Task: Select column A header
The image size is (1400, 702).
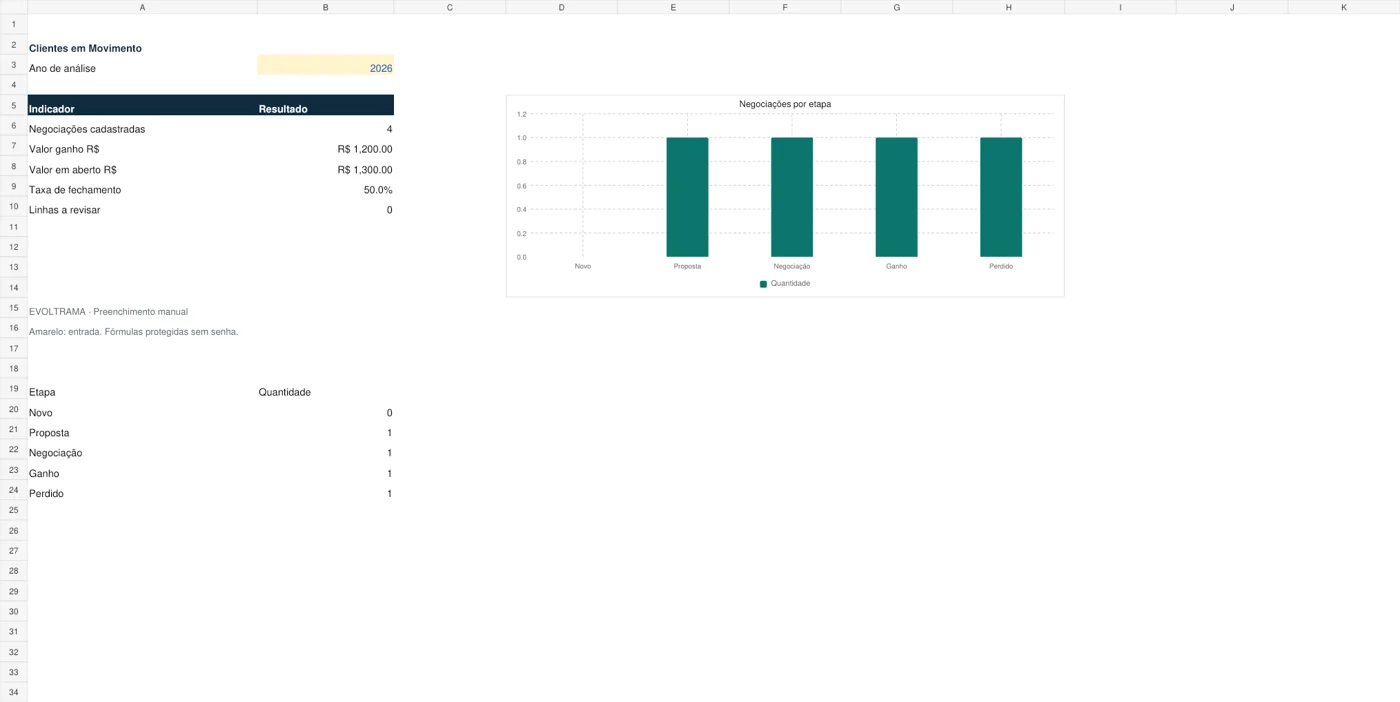Action: (142, 7)
